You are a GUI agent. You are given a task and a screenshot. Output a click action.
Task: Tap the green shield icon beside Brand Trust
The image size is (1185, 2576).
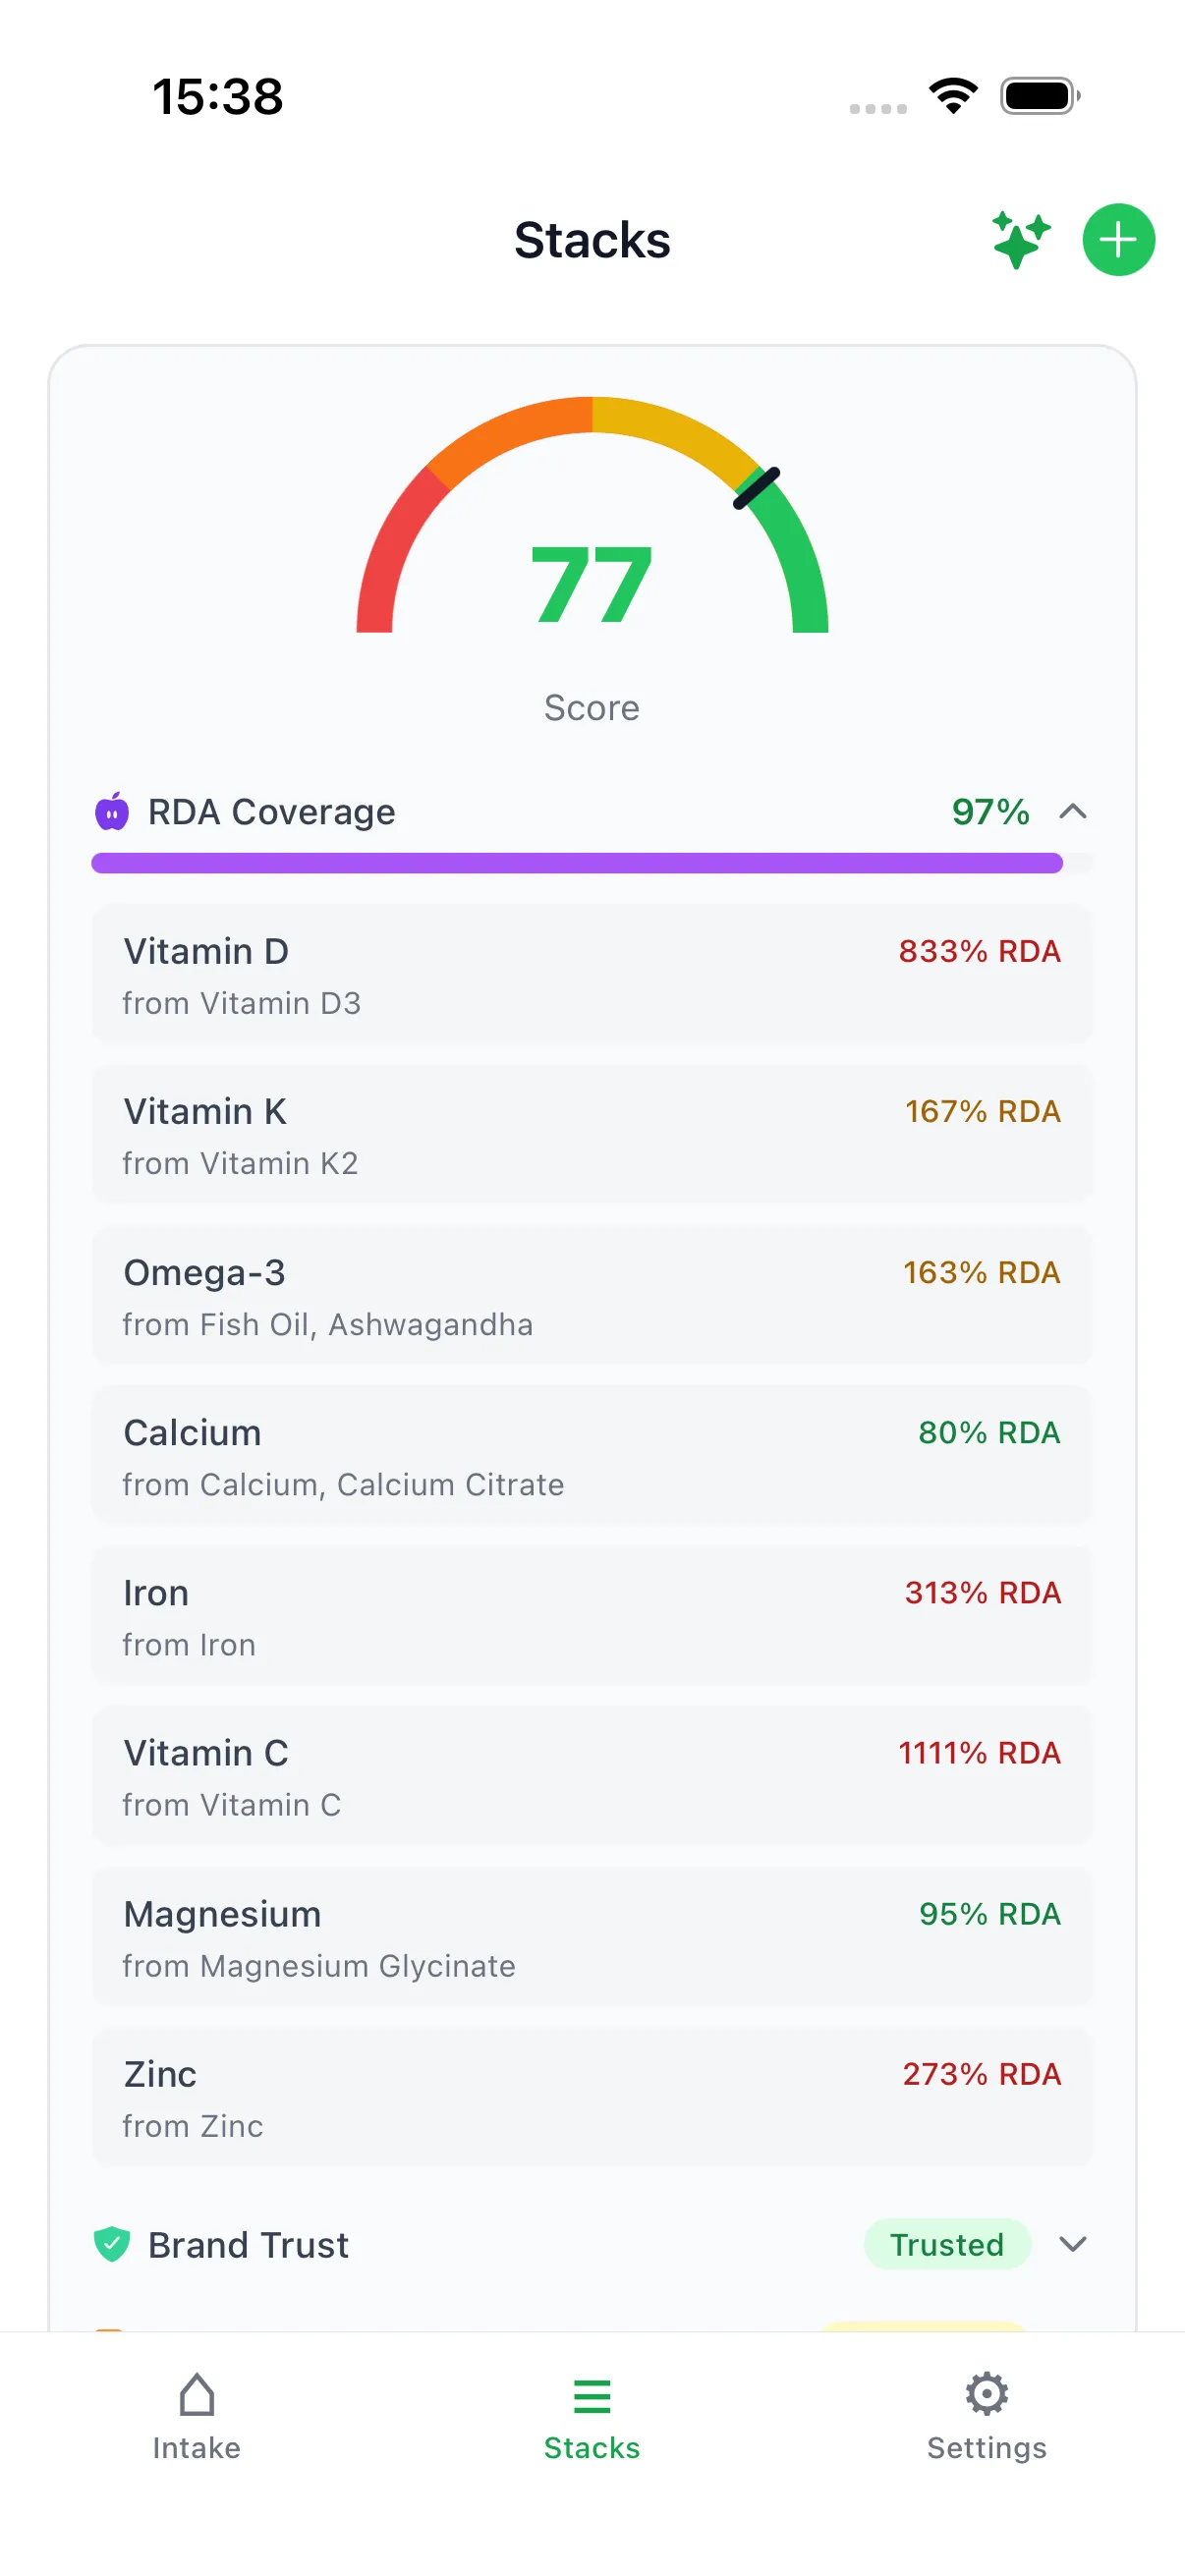pyautogui.click(x=111, y=2245)
